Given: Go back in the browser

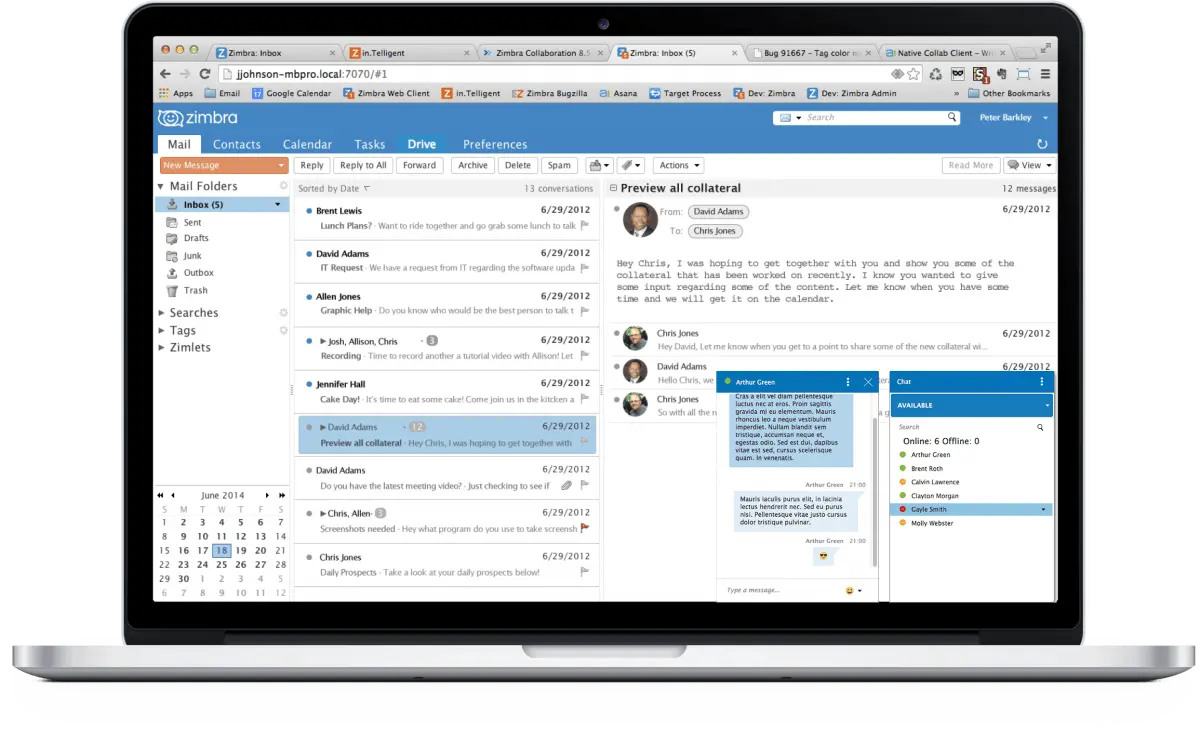Looking at the screenshot, I should coord(166,74).
